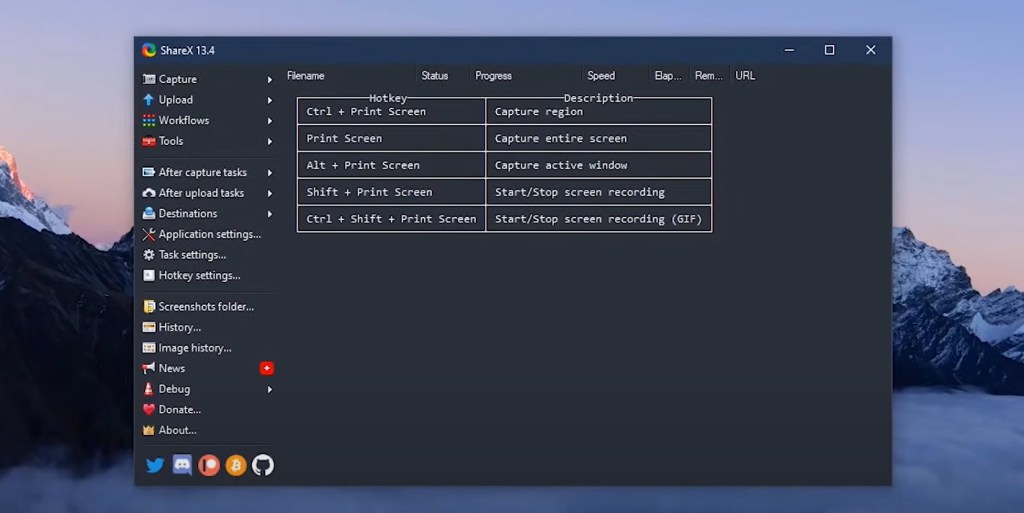The height and width of the screenshot is (513, 1024).
Task: Open Hotkey settings
Action: point(199,275)
